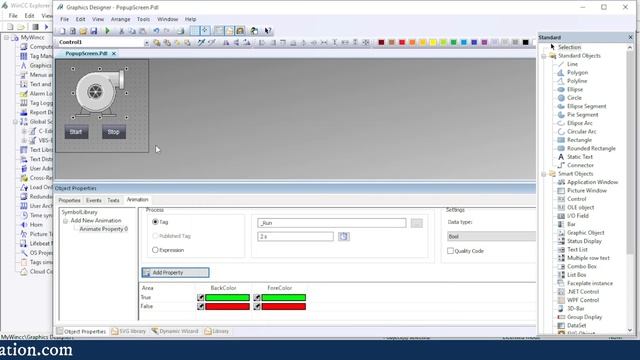This screenshot has height=360, width=640.
Task: Open the Tools menu
Action: (x=143, y=19)
